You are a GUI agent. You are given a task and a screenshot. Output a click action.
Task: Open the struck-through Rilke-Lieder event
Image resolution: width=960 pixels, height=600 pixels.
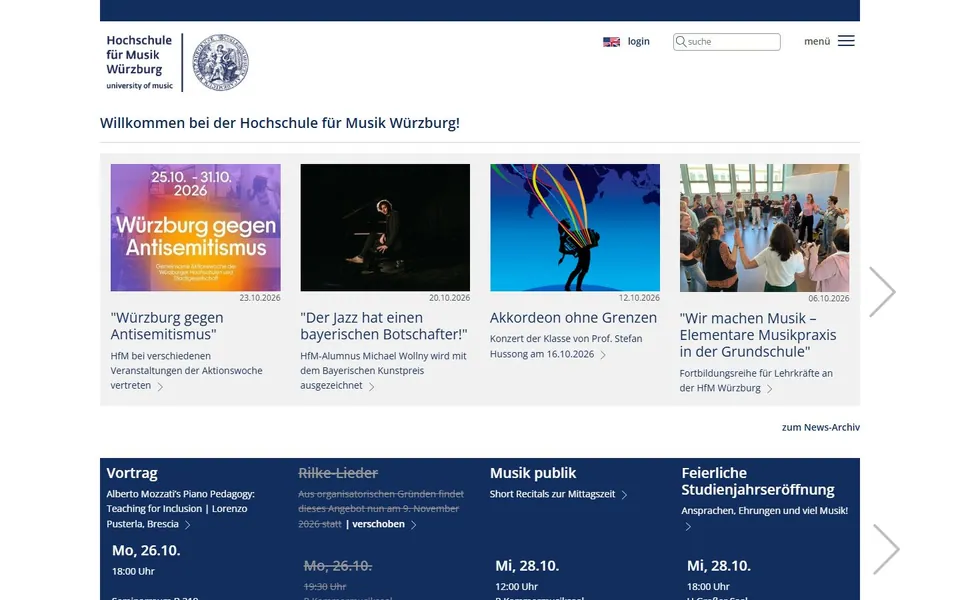338,473
